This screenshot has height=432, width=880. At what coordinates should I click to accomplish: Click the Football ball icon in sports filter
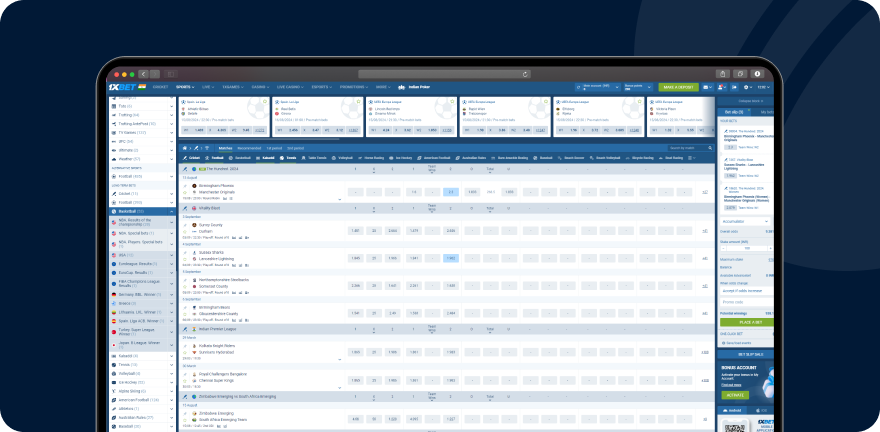(x=207, y=158)
